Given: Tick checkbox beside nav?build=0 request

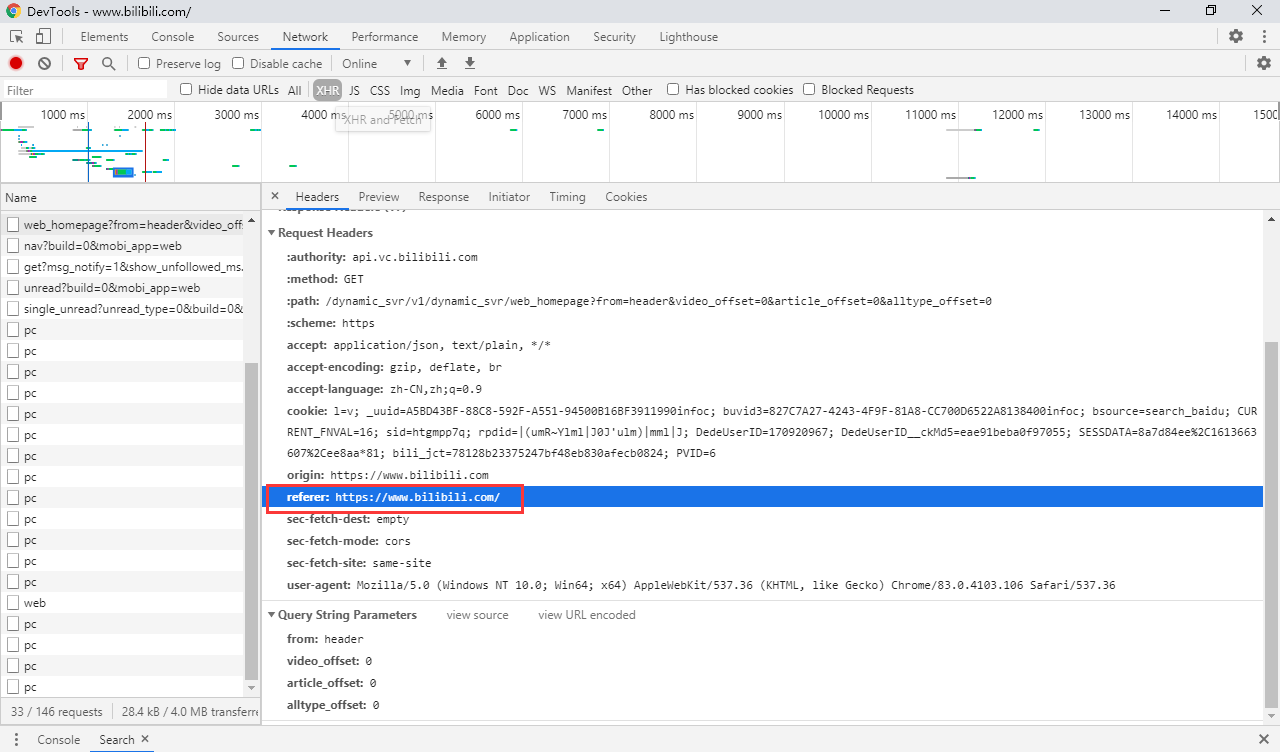Looking at the screenshot, I should (13, 246).
